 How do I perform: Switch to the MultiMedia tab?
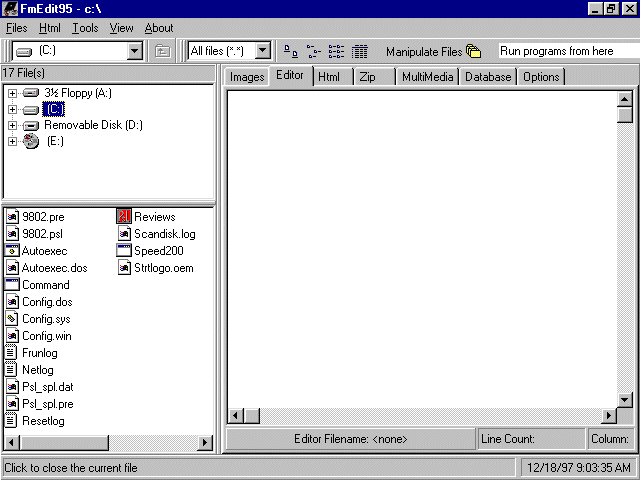427,77
